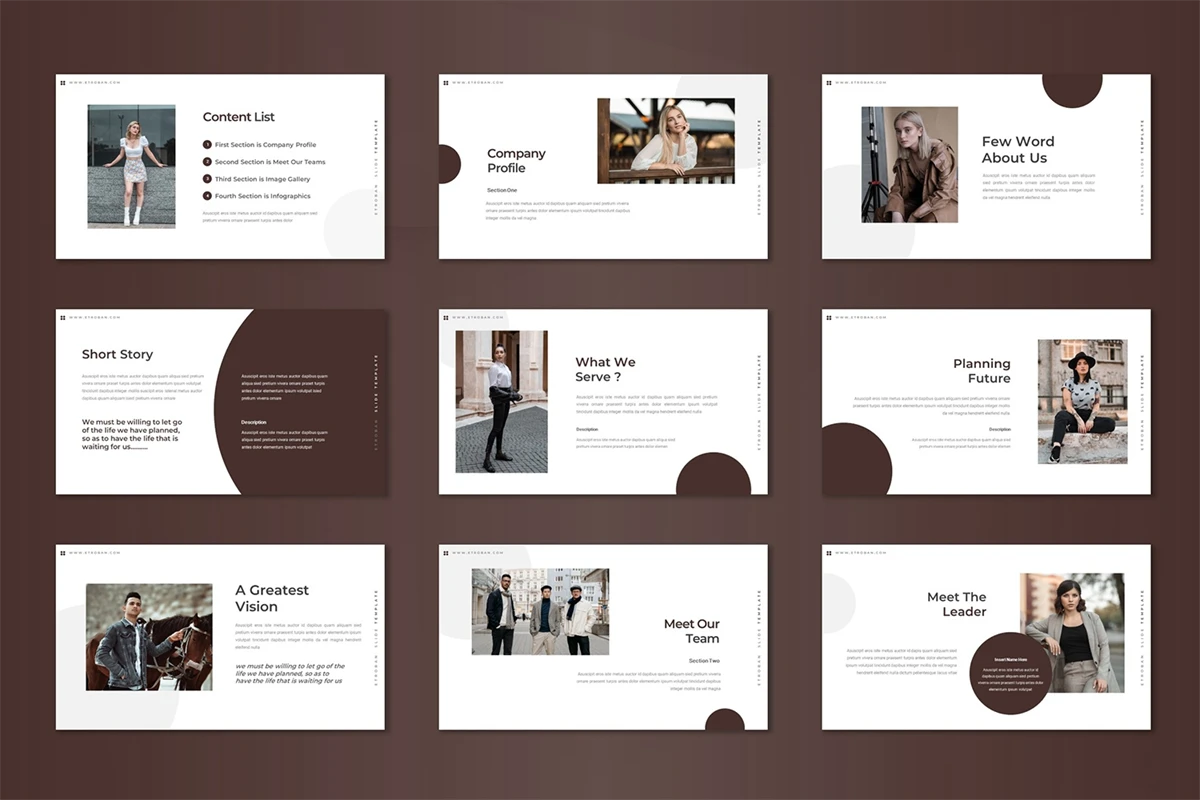Click the "Planning Future" title text
The image size is (1200, 800).
click(981, 371)
